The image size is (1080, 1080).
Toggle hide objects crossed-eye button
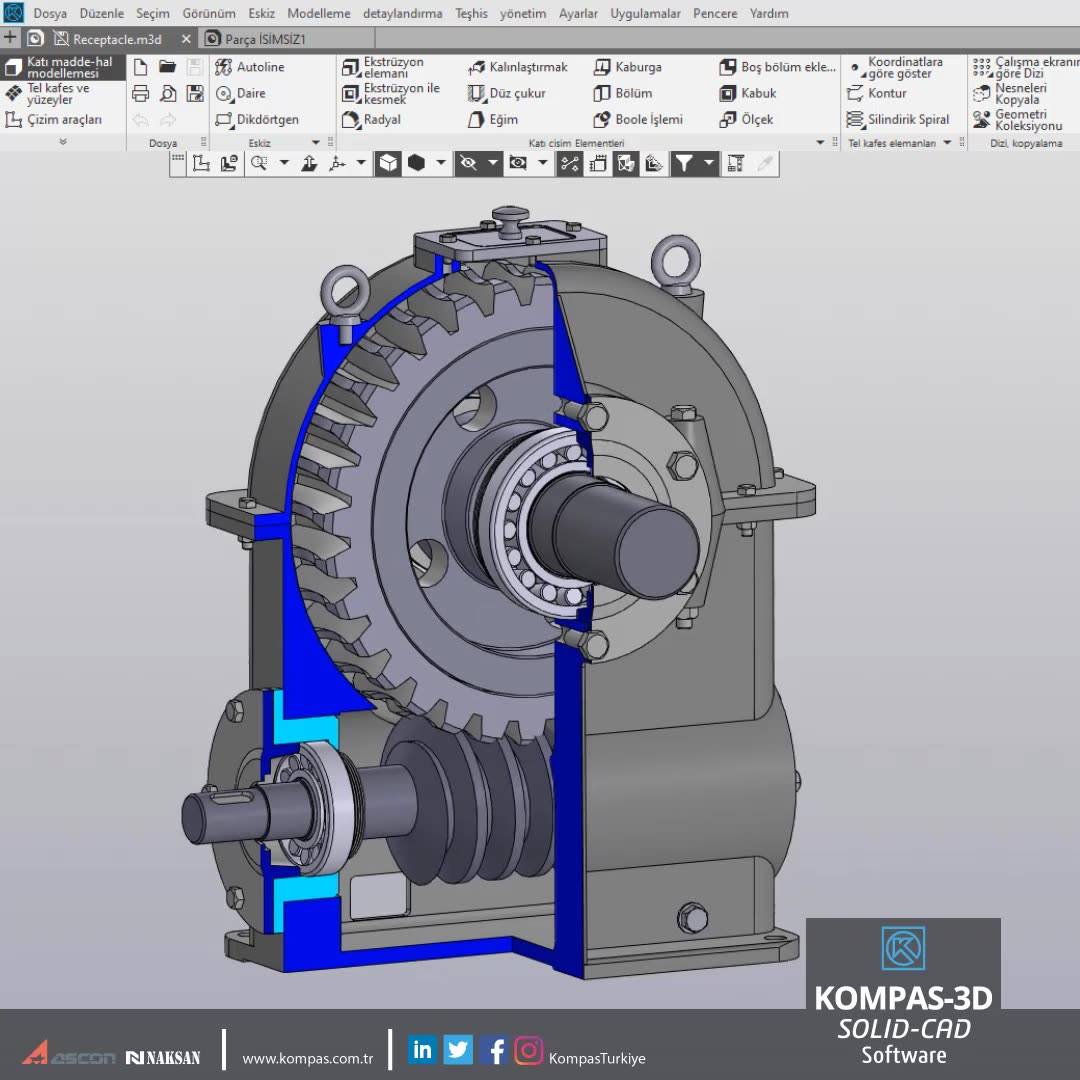[x=468, y=163]
